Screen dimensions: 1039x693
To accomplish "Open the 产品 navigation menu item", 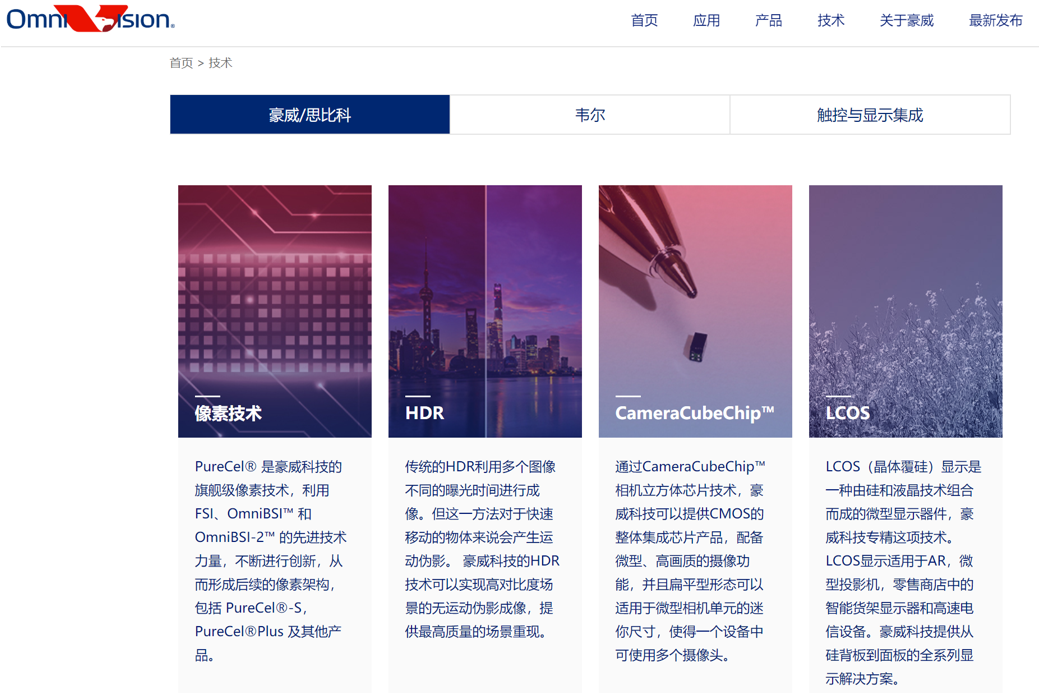I will [x=769, y=21].
